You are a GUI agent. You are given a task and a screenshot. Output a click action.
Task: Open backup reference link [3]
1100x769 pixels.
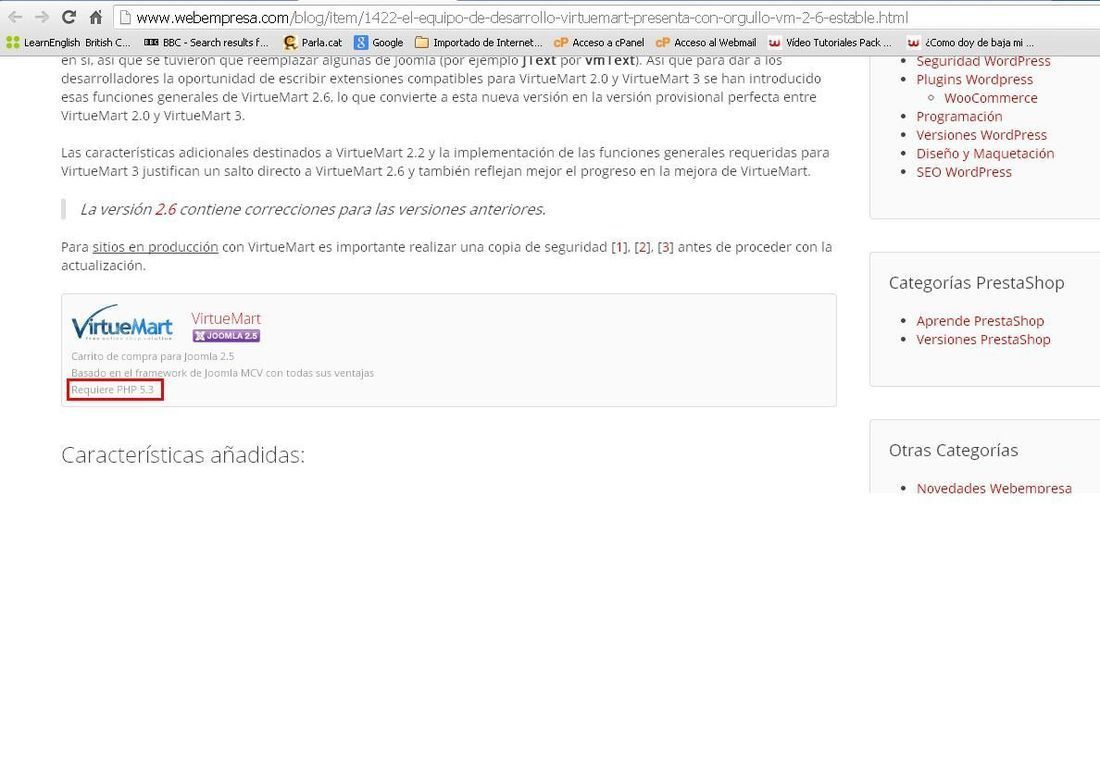[x=666, y=247]
